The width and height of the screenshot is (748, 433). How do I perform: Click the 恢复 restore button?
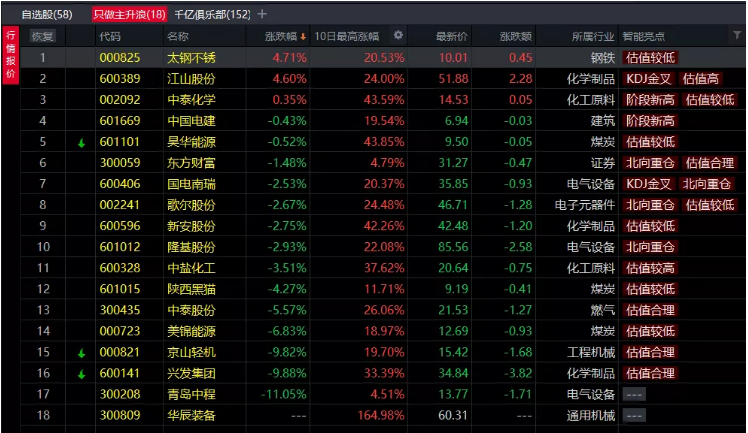coord(43,36)
